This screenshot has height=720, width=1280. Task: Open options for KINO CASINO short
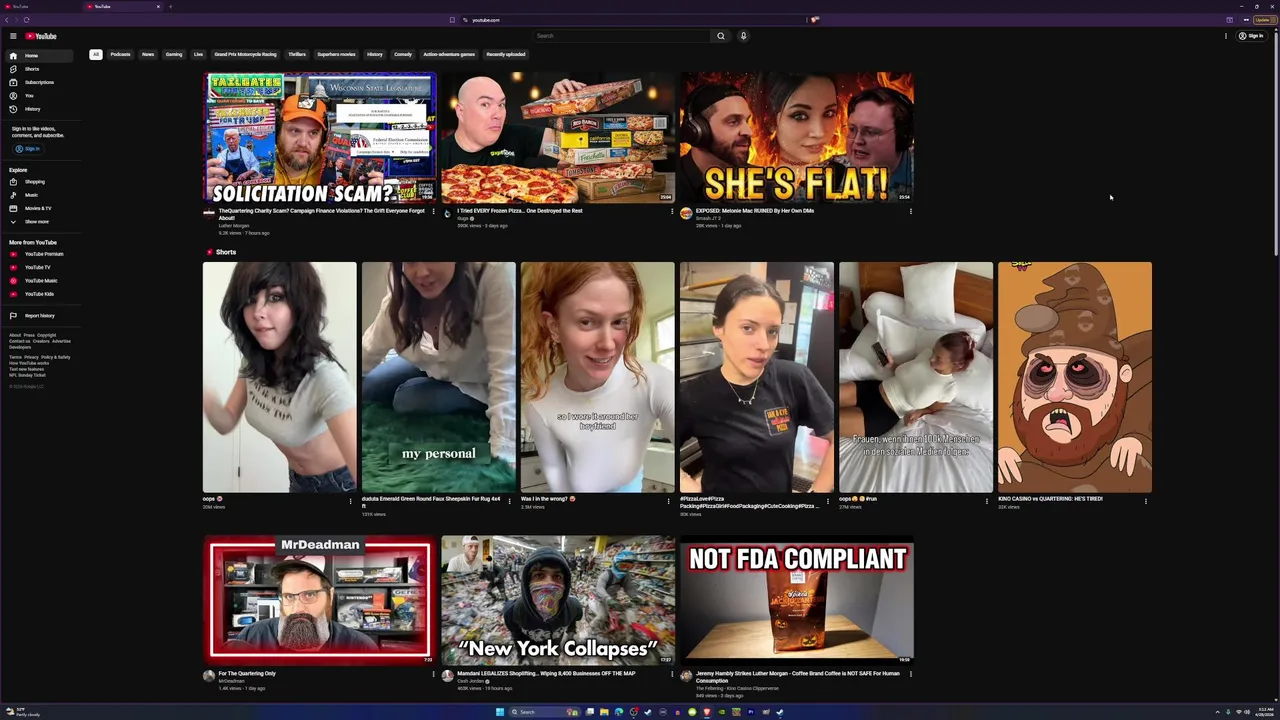[1146, 501]
